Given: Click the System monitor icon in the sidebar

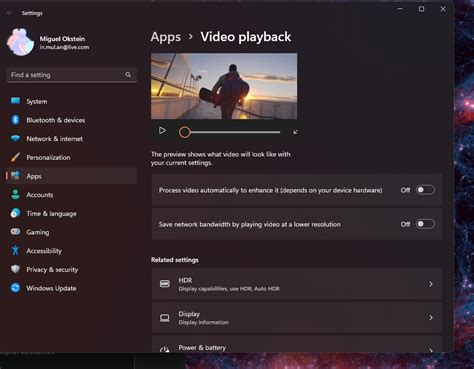Looking at the screenshot, I should tap(15, 101).
